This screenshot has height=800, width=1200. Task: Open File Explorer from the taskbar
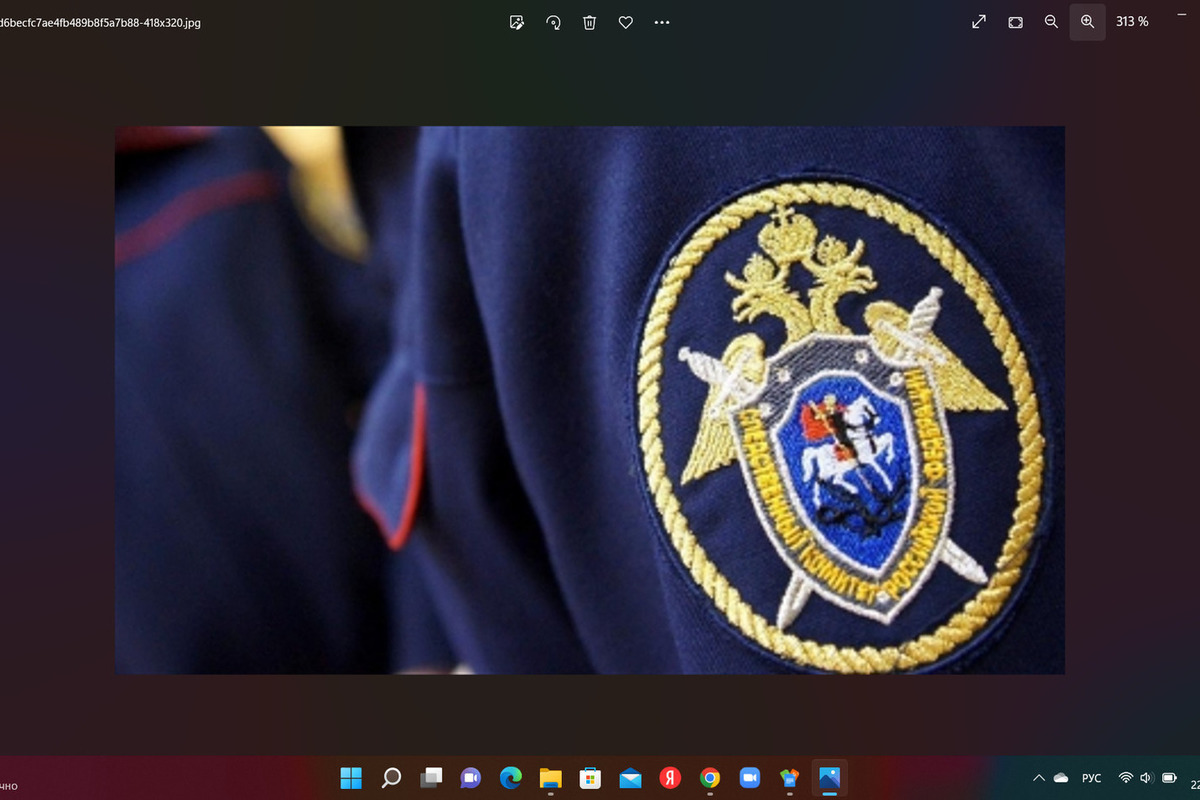(x=551, y=778)
